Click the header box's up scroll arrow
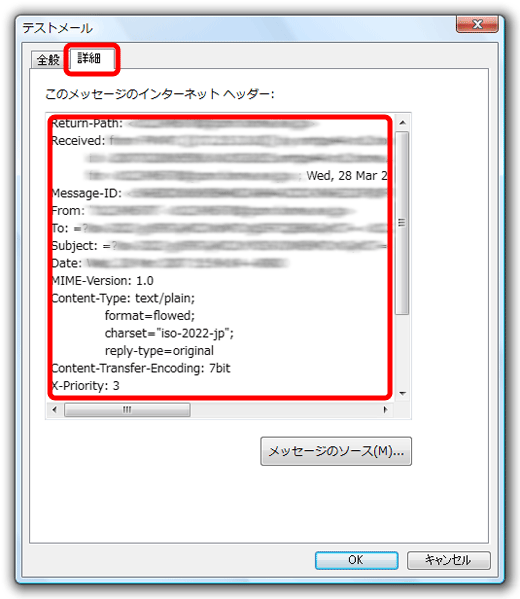Viewport: 520px width, 599px height. click(402, 123)
